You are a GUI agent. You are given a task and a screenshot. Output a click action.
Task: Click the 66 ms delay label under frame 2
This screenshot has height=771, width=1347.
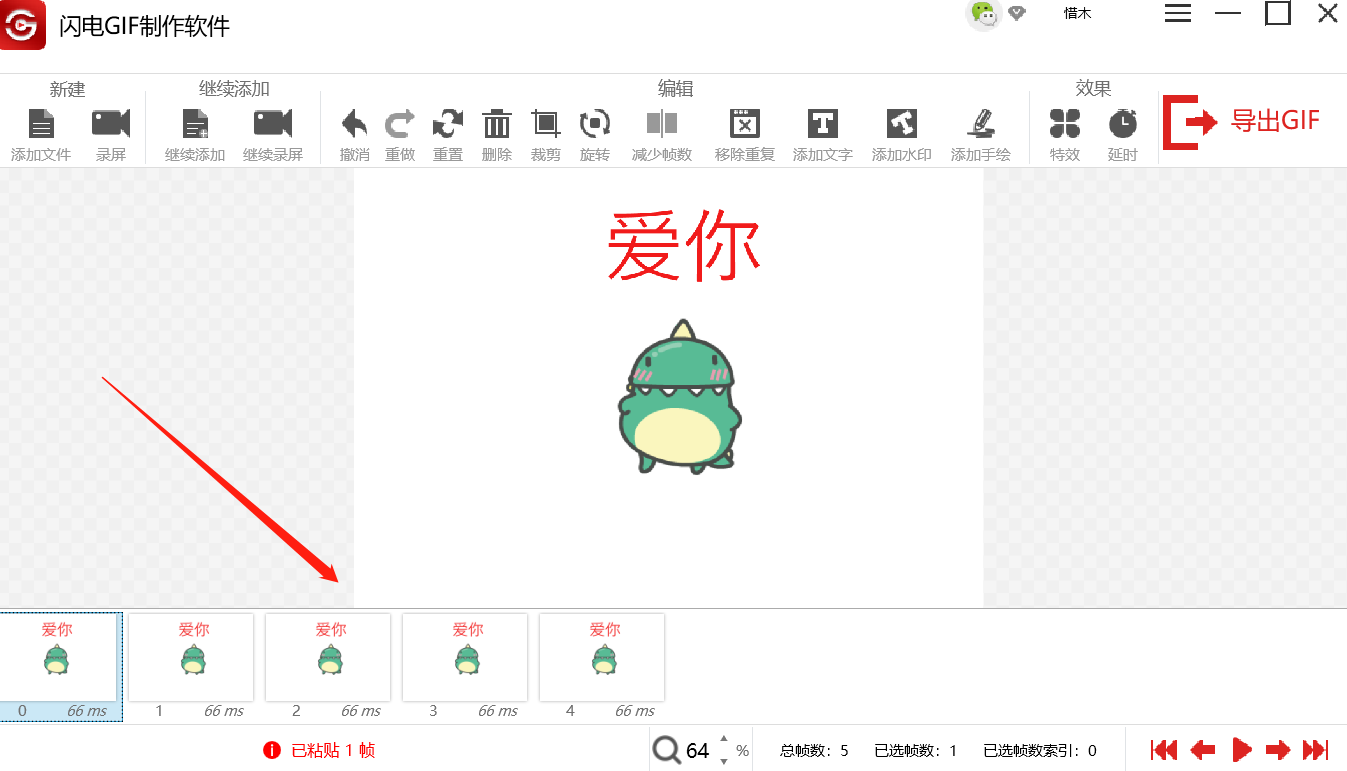pyautogui.click(x=361, y=711)
